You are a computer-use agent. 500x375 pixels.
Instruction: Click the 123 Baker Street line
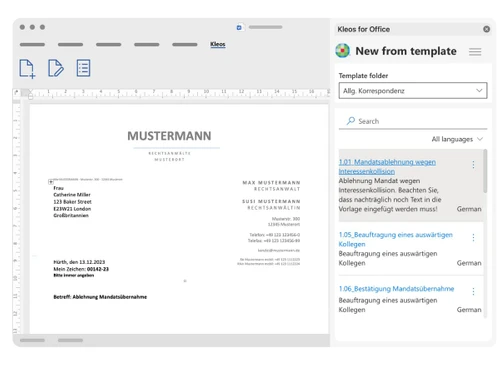pos(72,202)
